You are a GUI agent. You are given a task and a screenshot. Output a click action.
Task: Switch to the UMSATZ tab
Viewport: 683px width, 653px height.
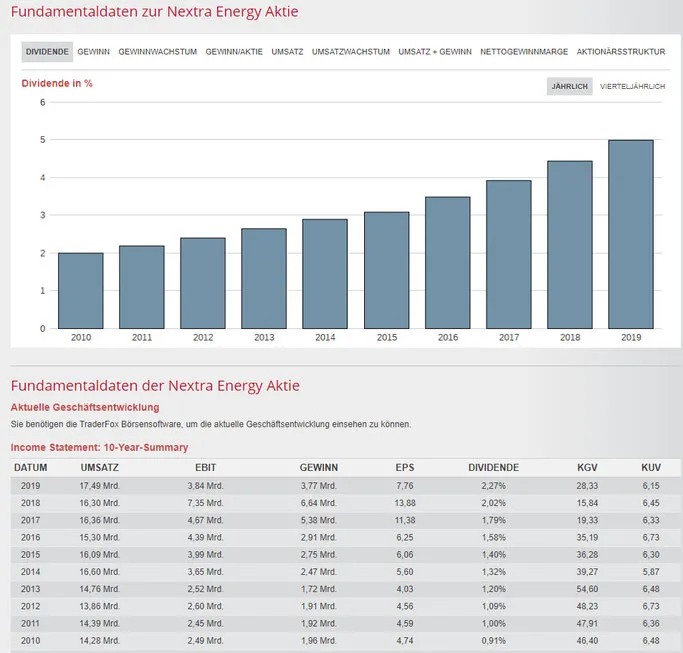click(287, 52)
